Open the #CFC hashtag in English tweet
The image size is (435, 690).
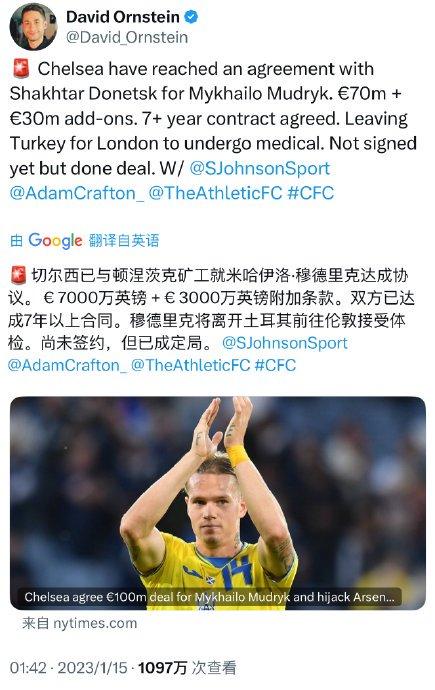[x=311, y=193]
